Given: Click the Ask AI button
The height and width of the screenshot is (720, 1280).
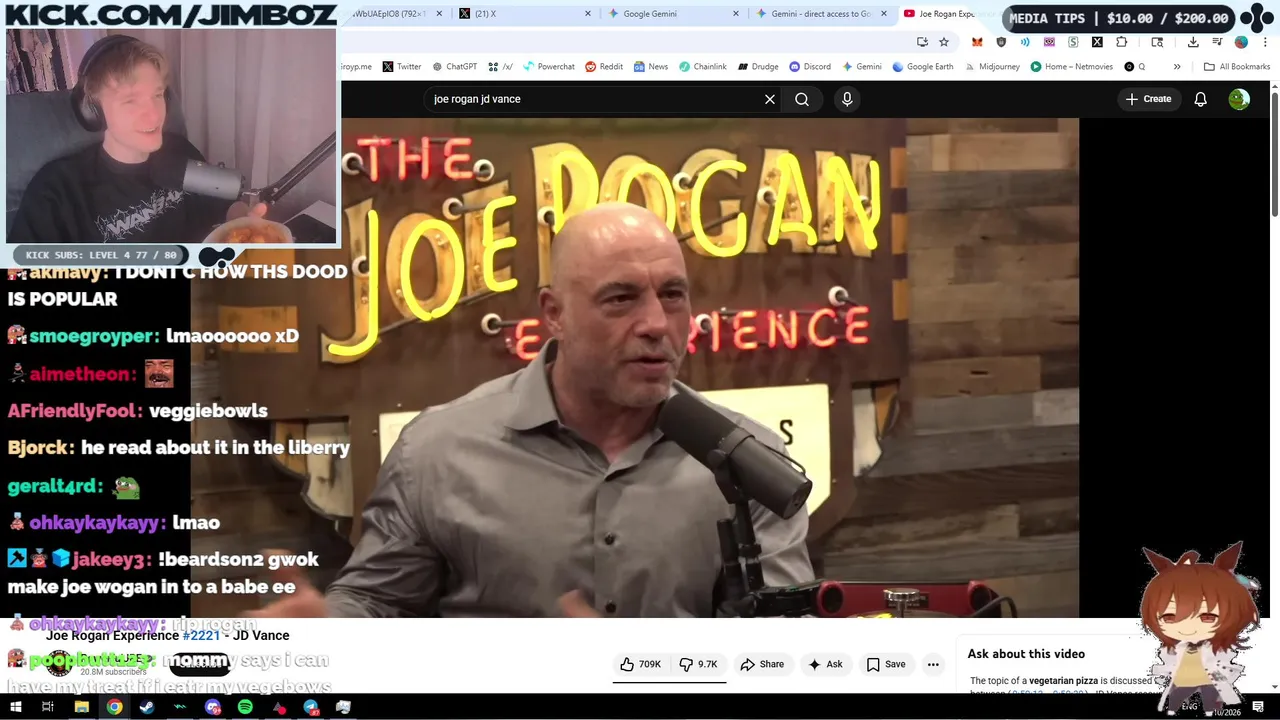Looking at the screenshot, I should 826,664.
